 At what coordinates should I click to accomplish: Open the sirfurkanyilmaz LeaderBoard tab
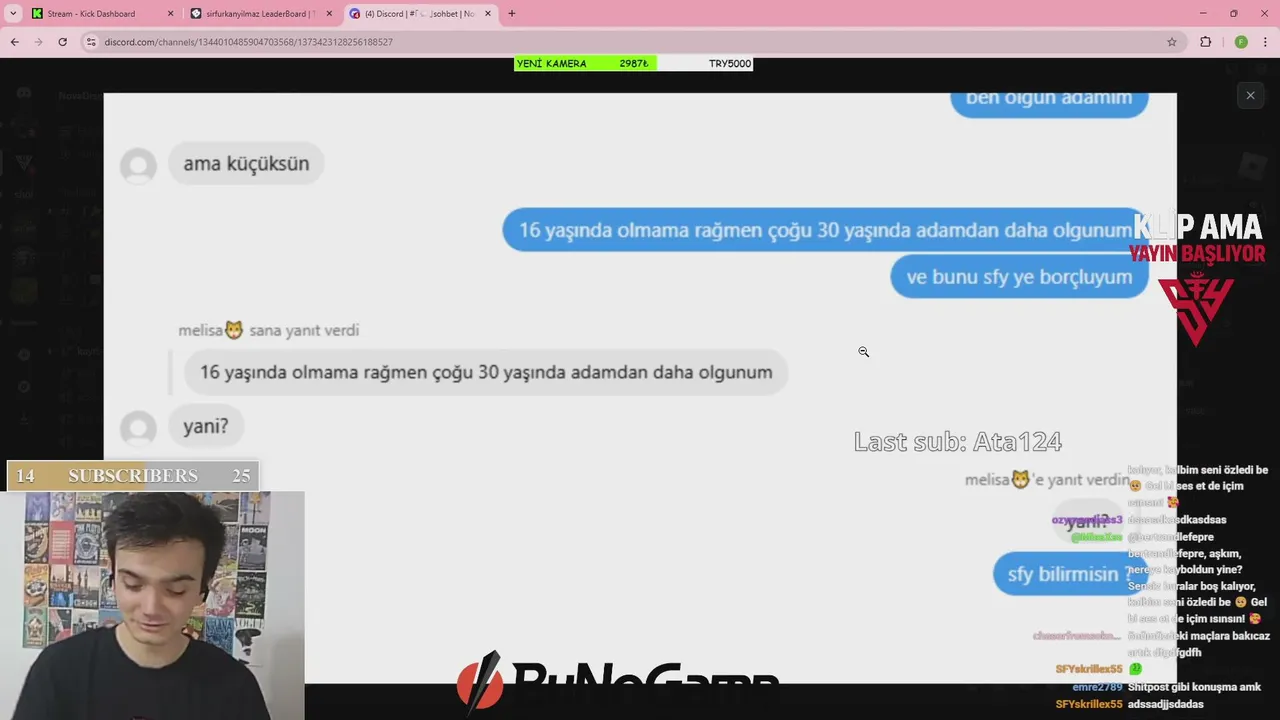click(x=263, y=14)
